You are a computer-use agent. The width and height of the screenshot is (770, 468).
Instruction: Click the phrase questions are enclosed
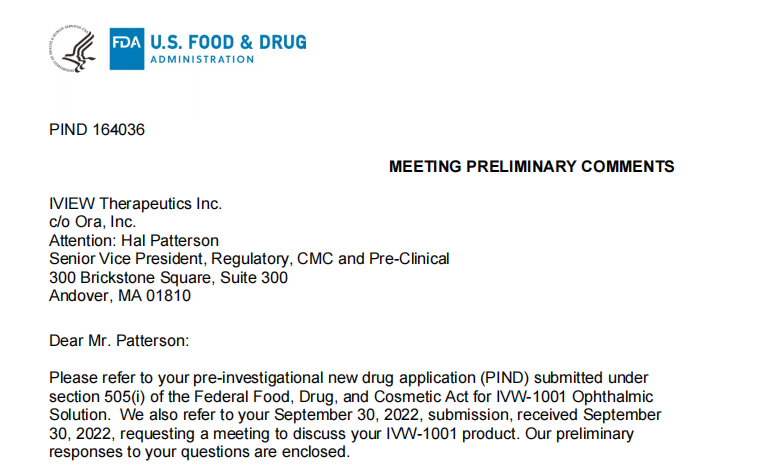265,452
